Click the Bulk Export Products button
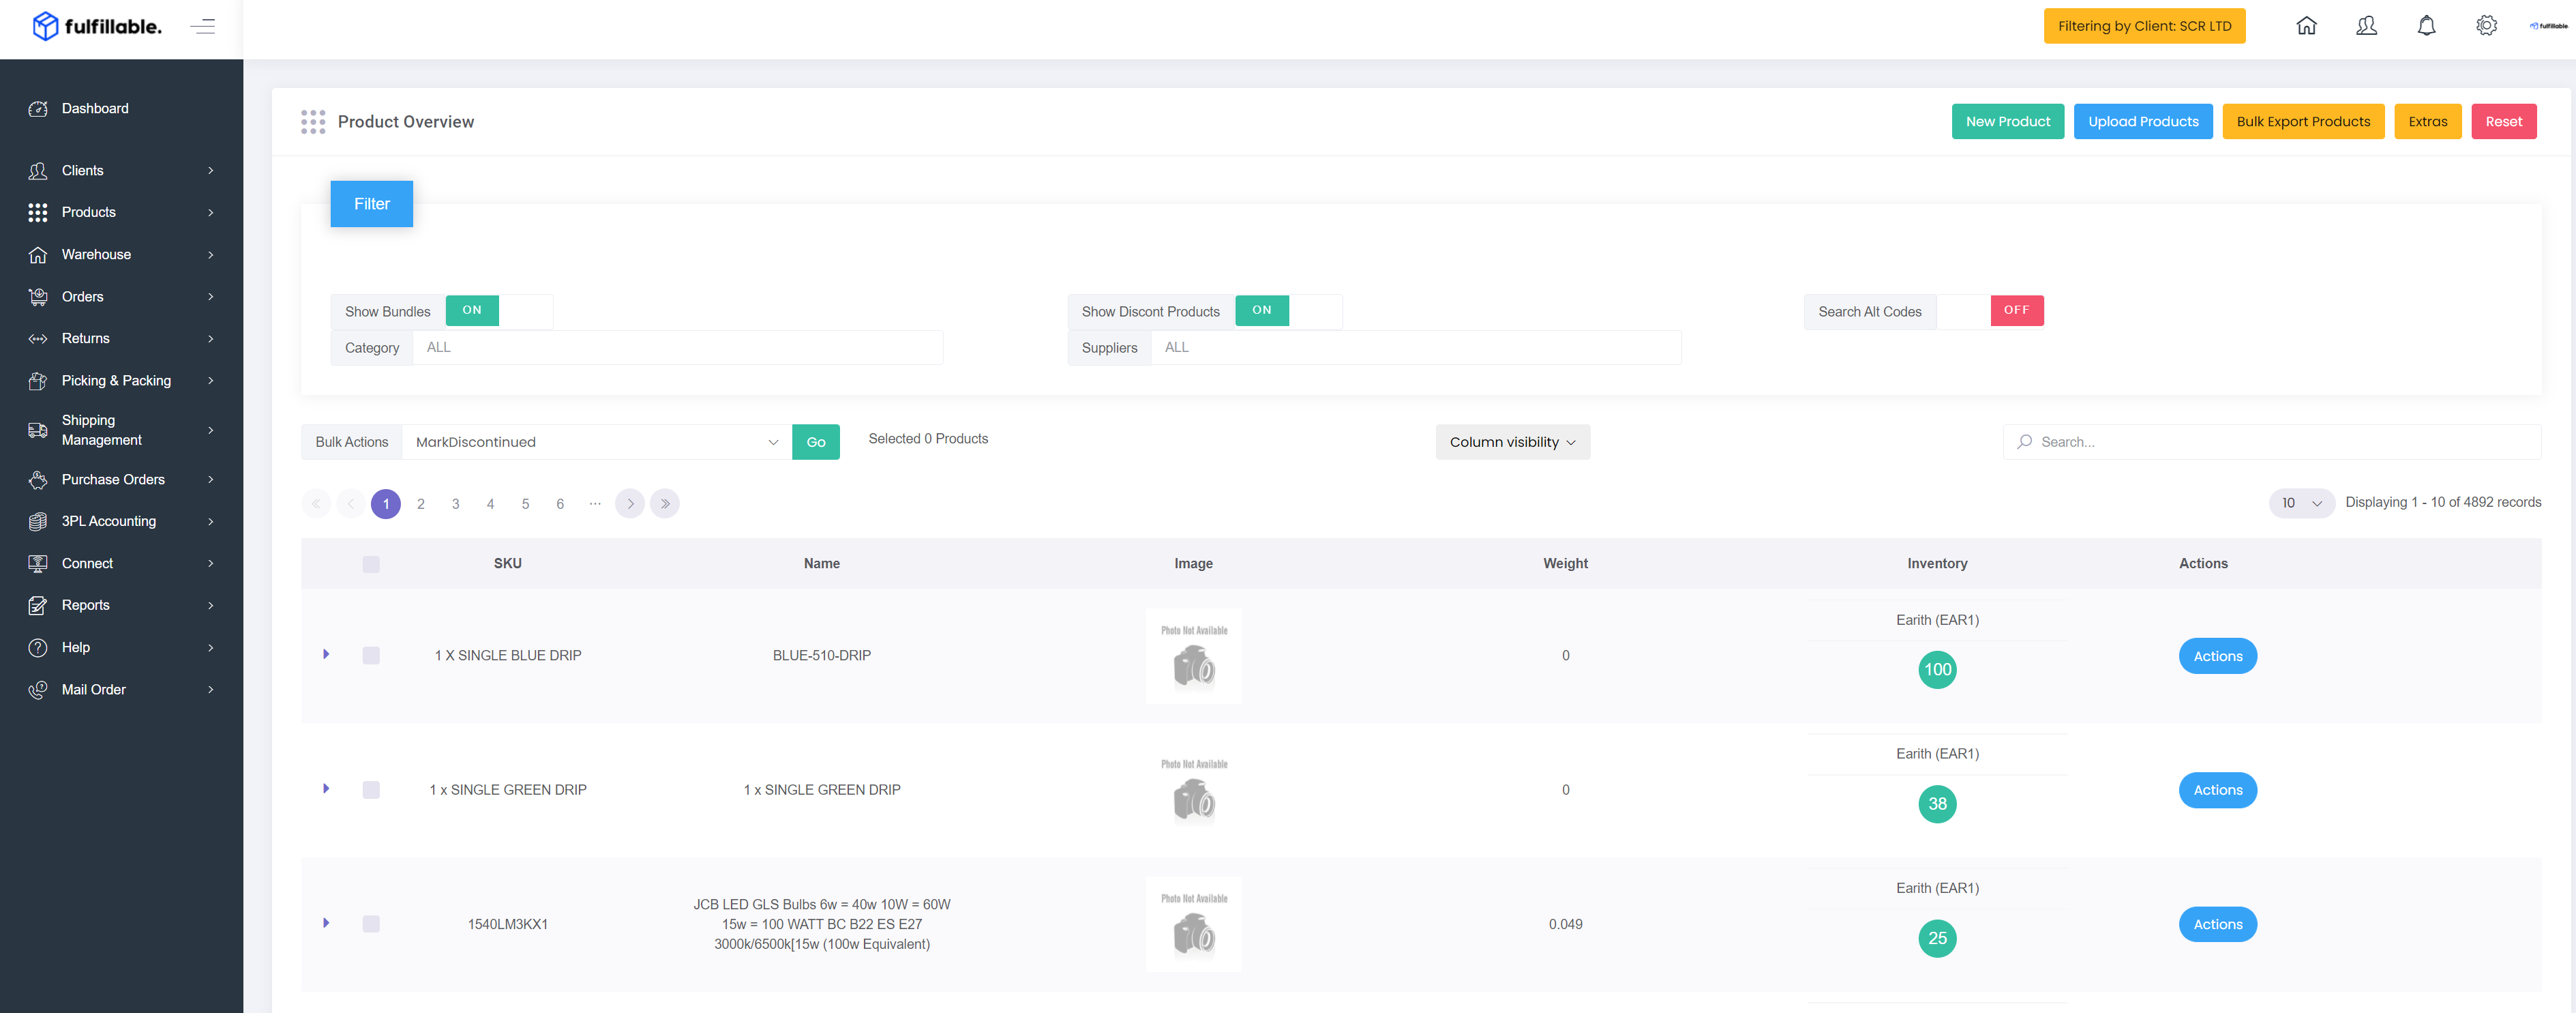This screenshot has width=2576, height=1013. pyautogui.click(x=2303, y=121)
